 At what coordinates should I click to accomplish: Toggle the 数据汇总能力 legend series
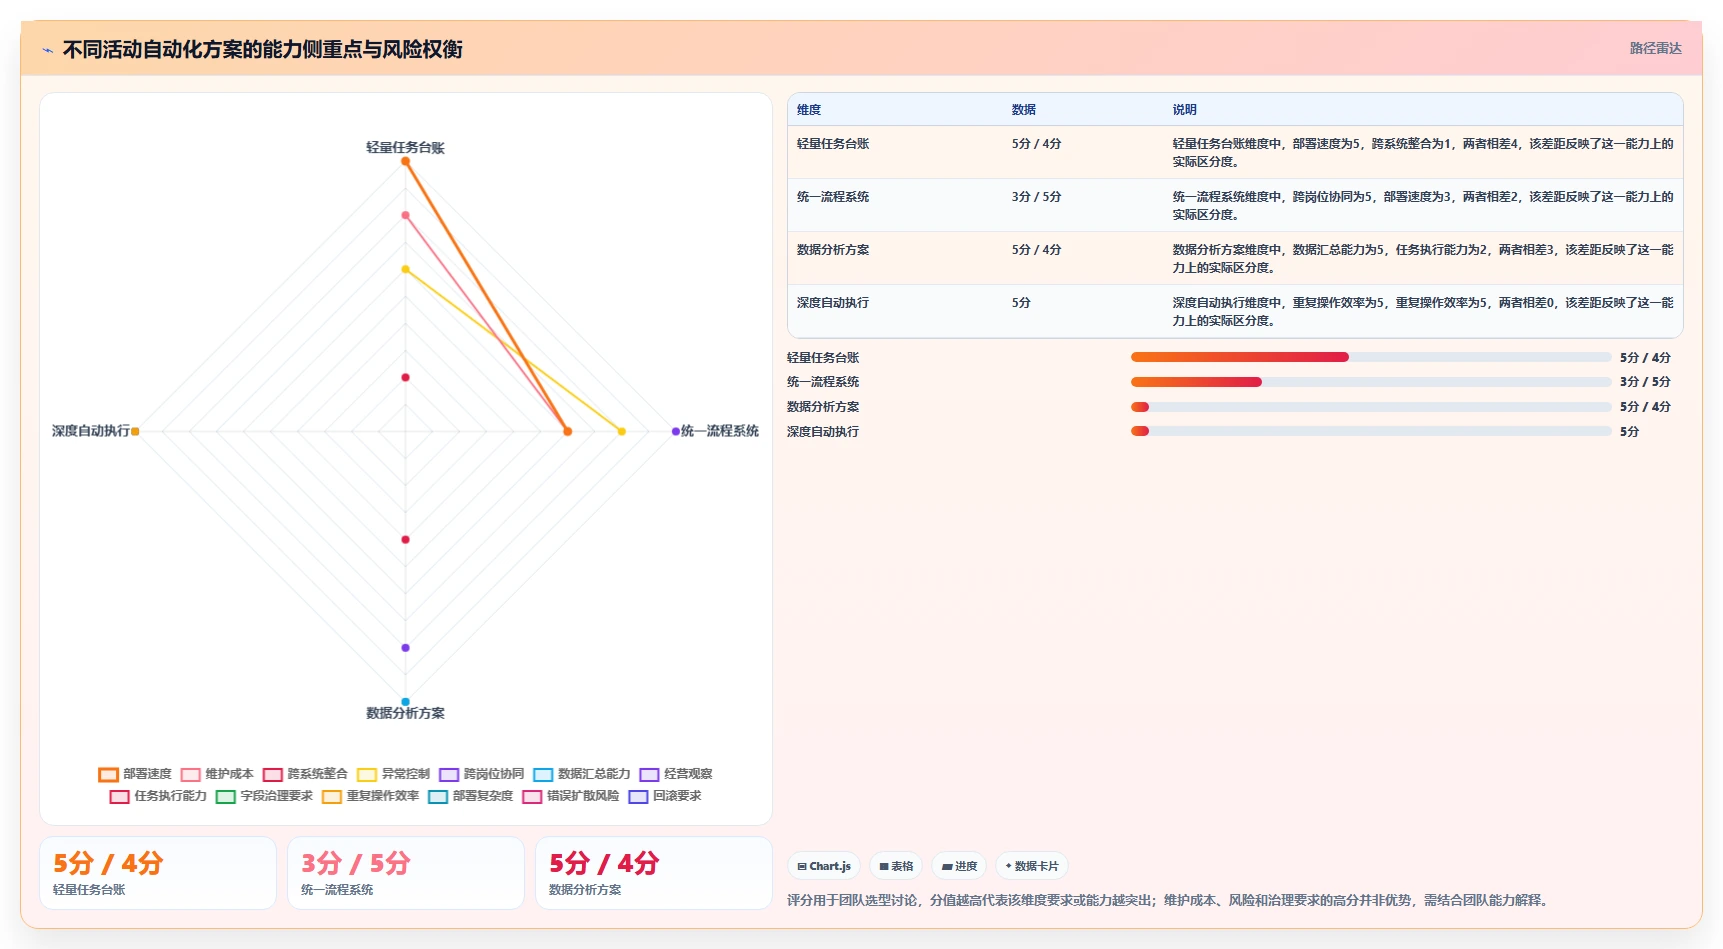point(582,774)
